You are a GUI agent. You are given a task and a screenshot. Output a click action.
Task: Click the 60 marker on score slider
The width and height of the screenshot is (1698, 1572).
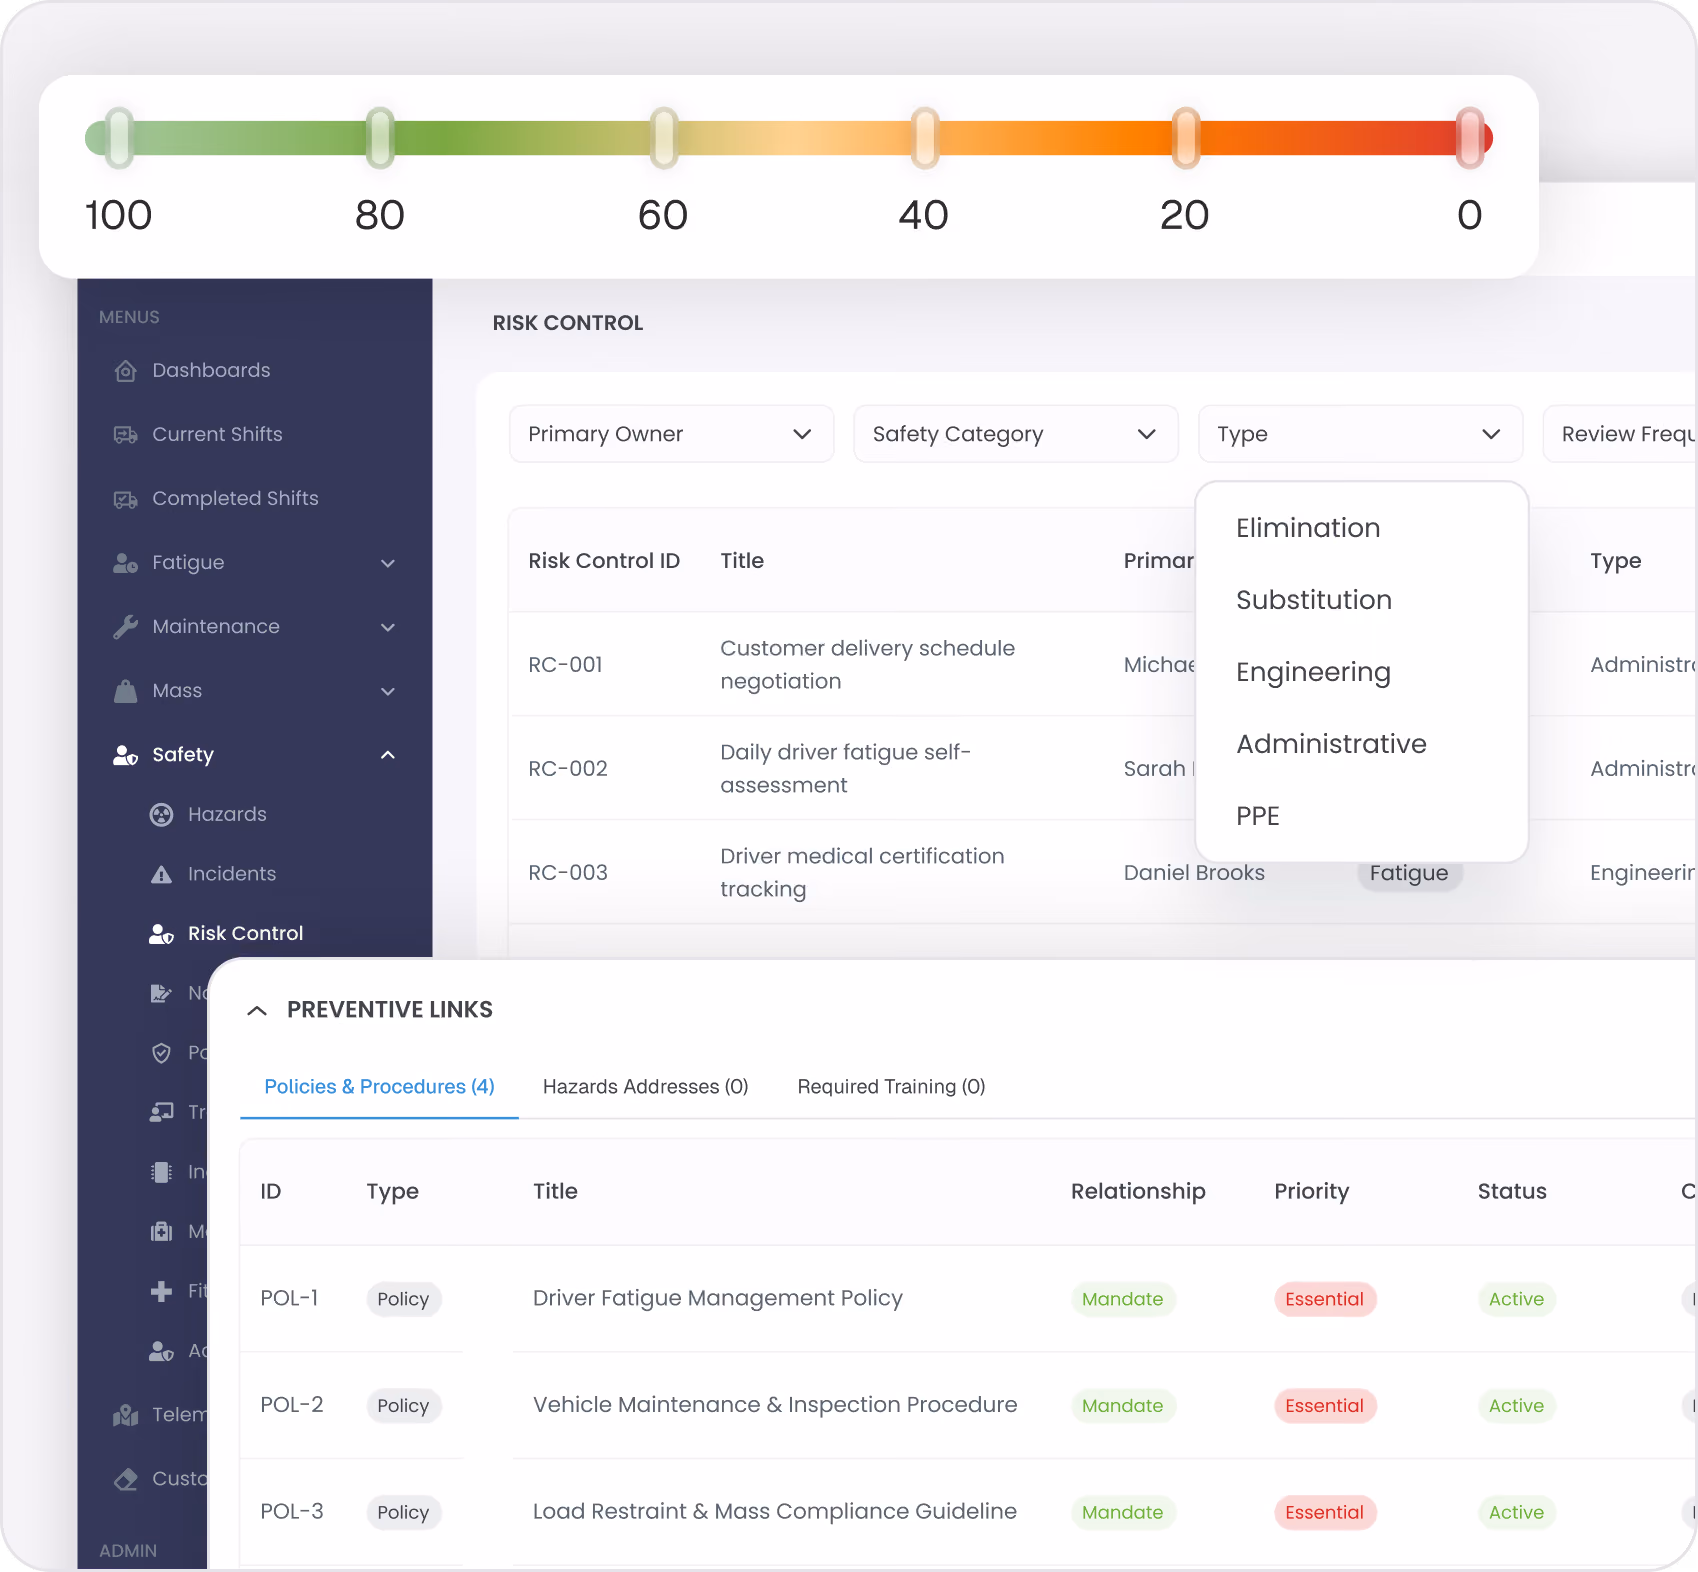pyautogui.click(x=664, y=138)
